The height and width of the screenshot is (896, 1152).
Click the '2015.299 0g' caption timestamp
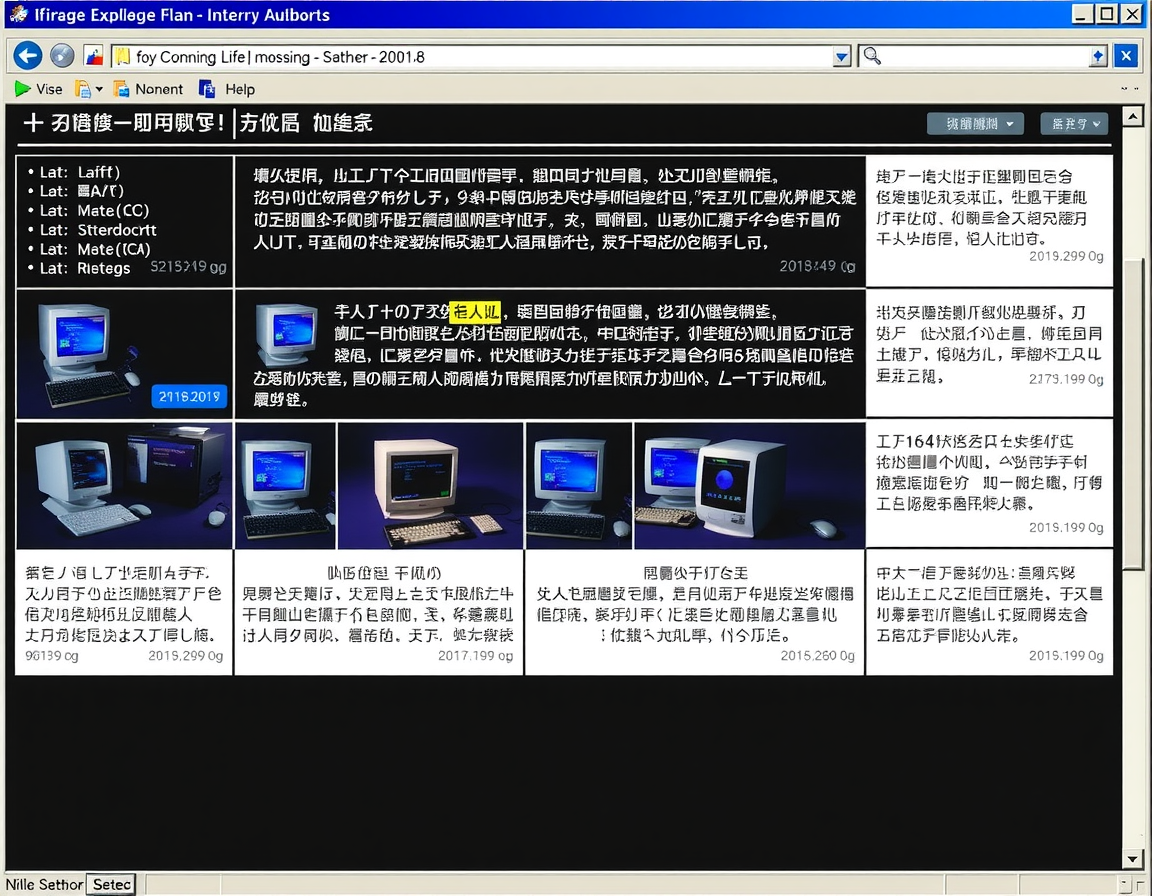(x=186, y=656)
